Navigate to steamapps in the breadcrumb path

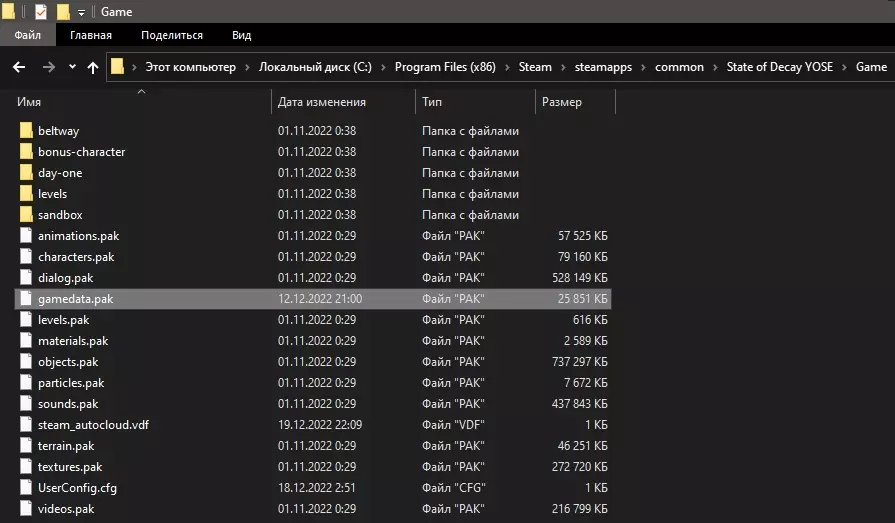[x=605, y=67]
